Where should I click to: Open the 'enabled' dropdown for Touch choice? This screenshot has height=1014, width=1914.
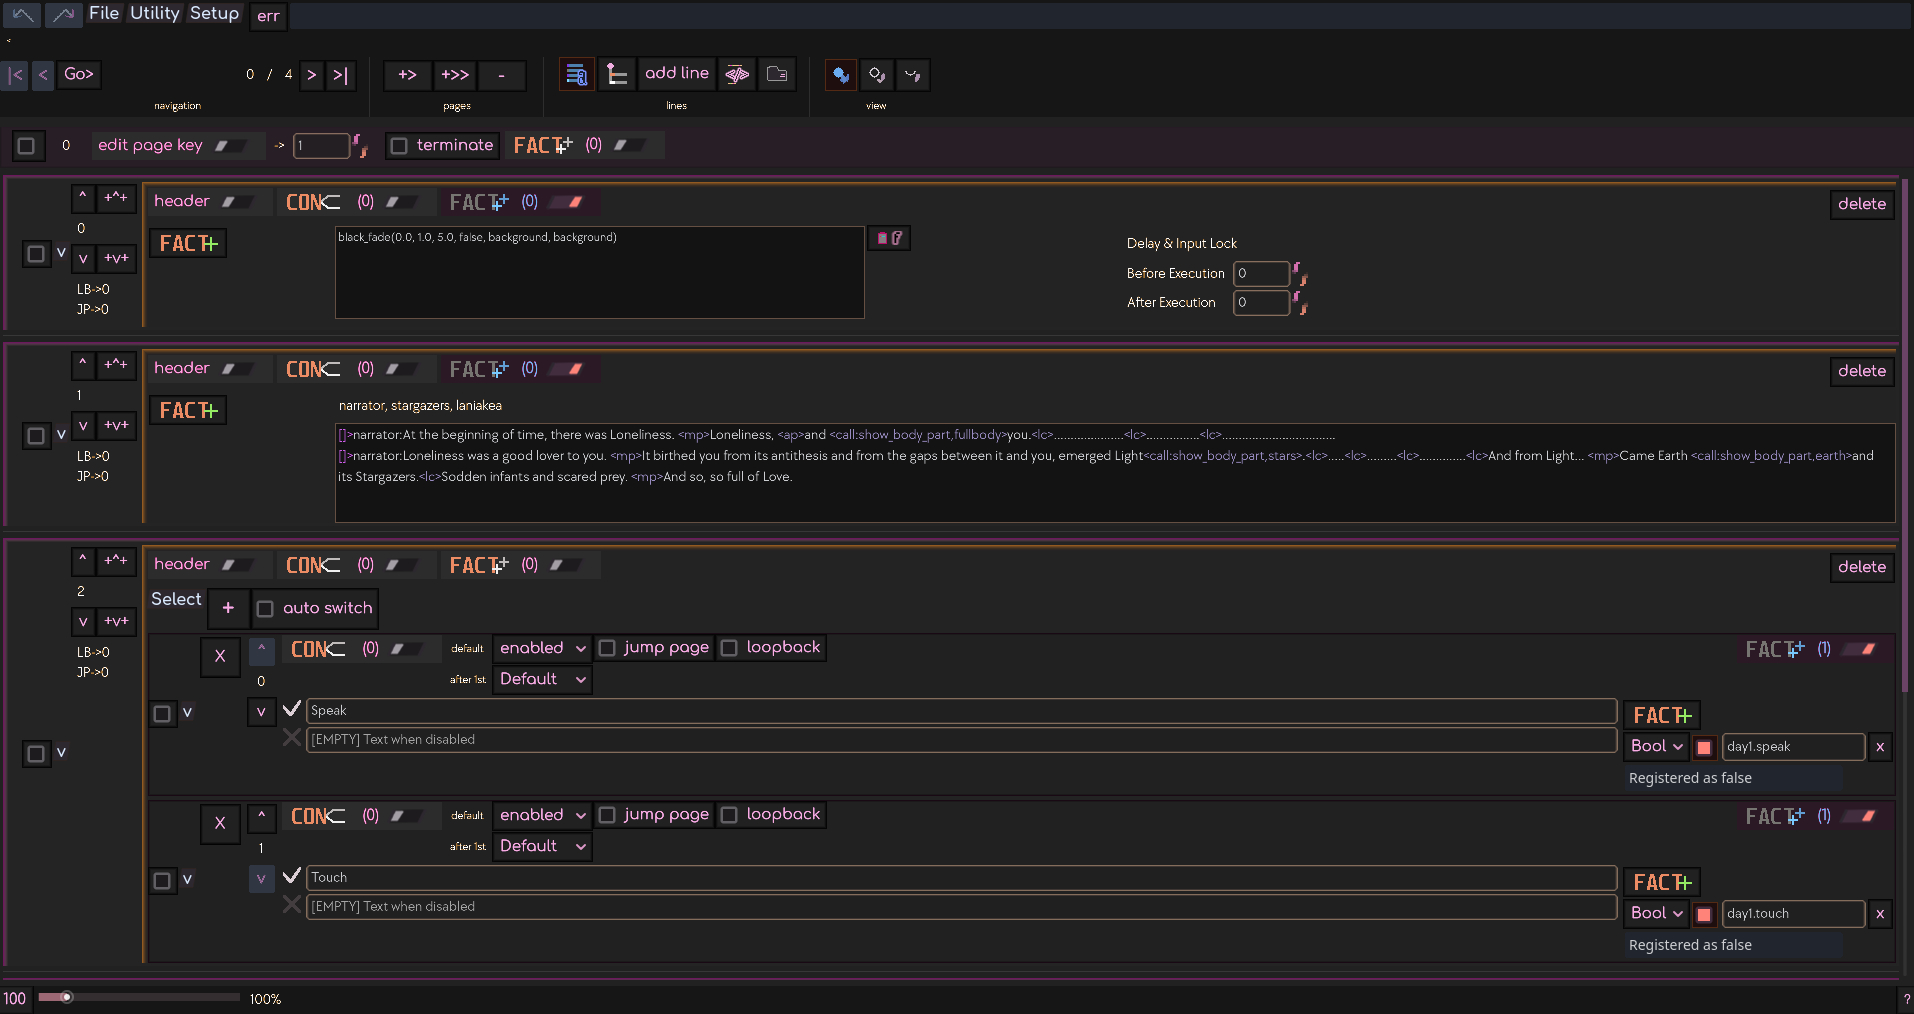pos(541,815)
